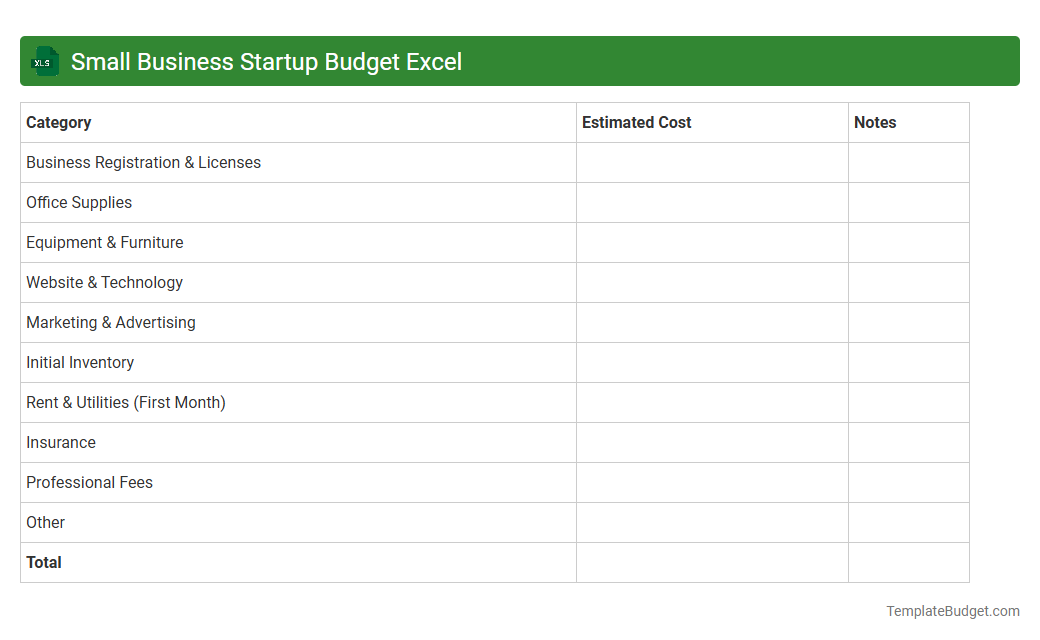
Task: Click the Rent & Utilities (First Month) row
Action: point(126,402)
